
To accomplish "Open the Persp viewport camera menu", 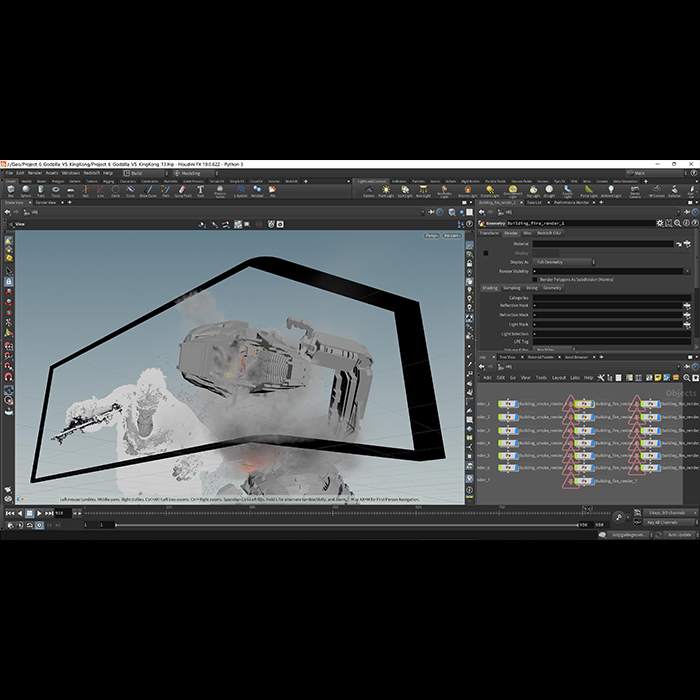I will point(432,236).
